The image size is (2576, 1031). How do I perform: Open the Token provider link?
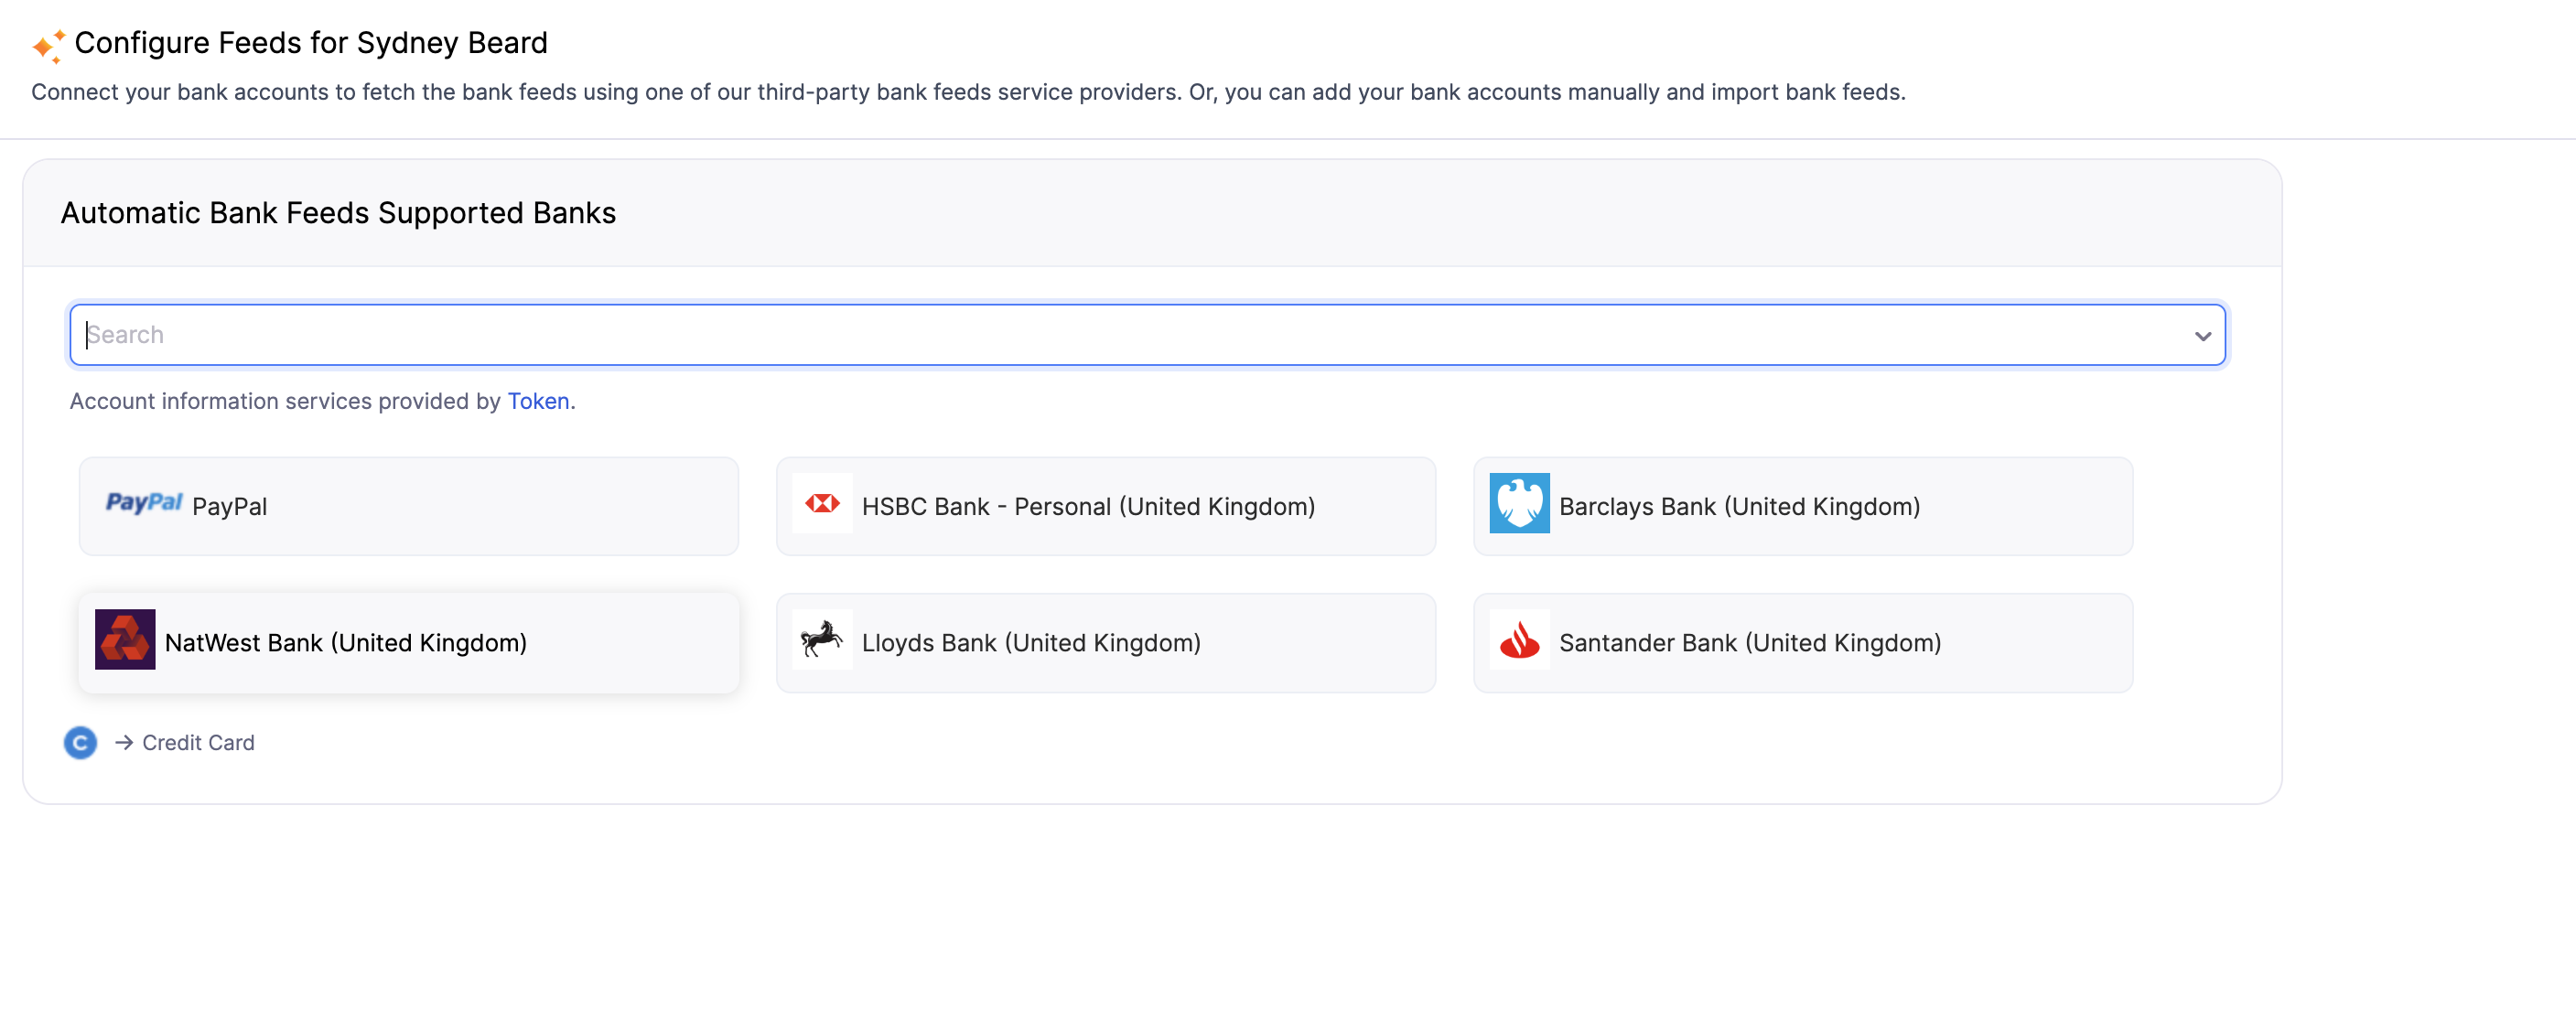[538, 402]
